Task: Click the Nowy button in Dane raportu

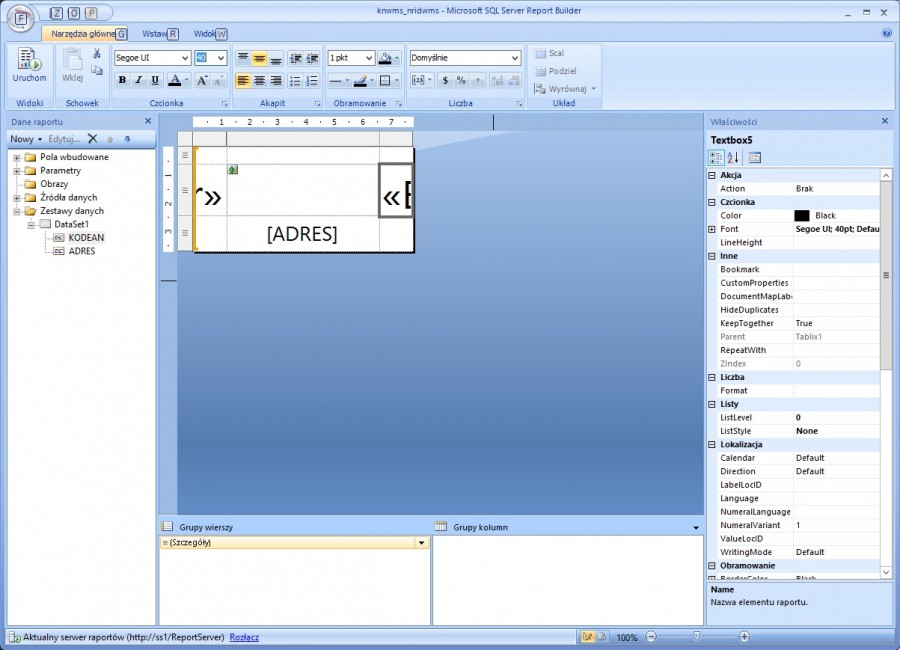Action: [x=26, y=139]
